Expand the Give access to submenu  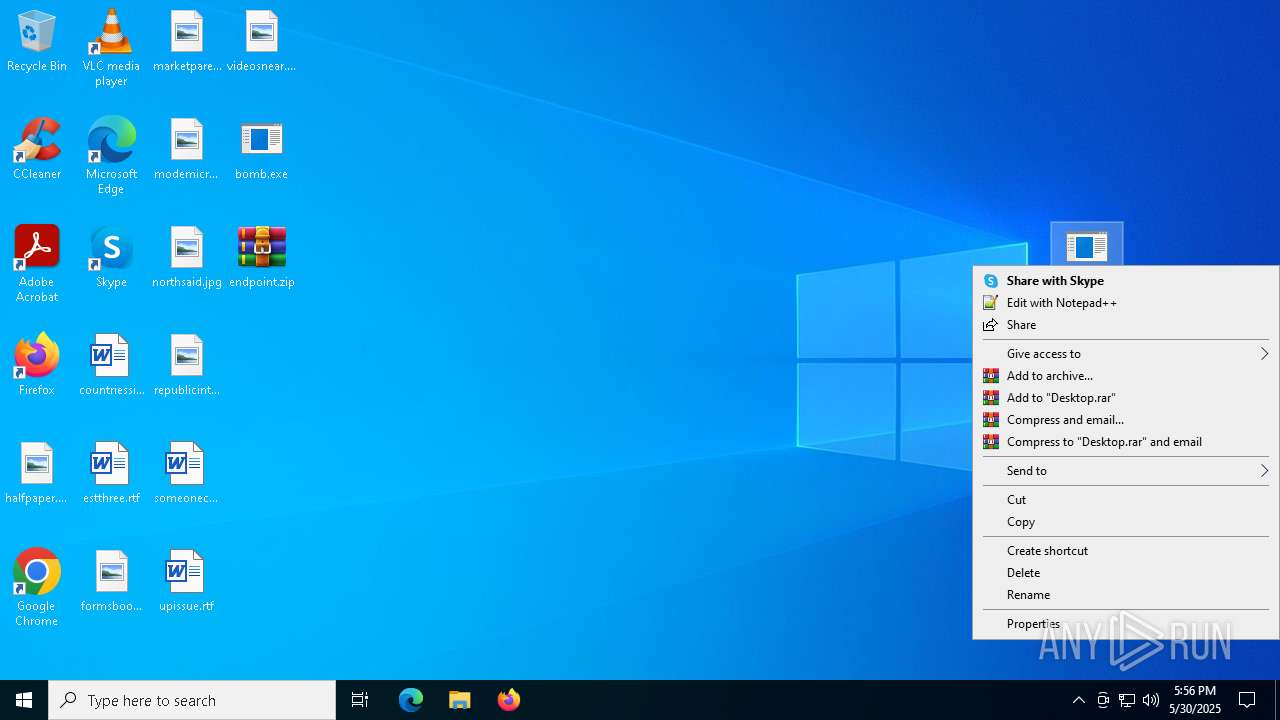[1126, 354]
